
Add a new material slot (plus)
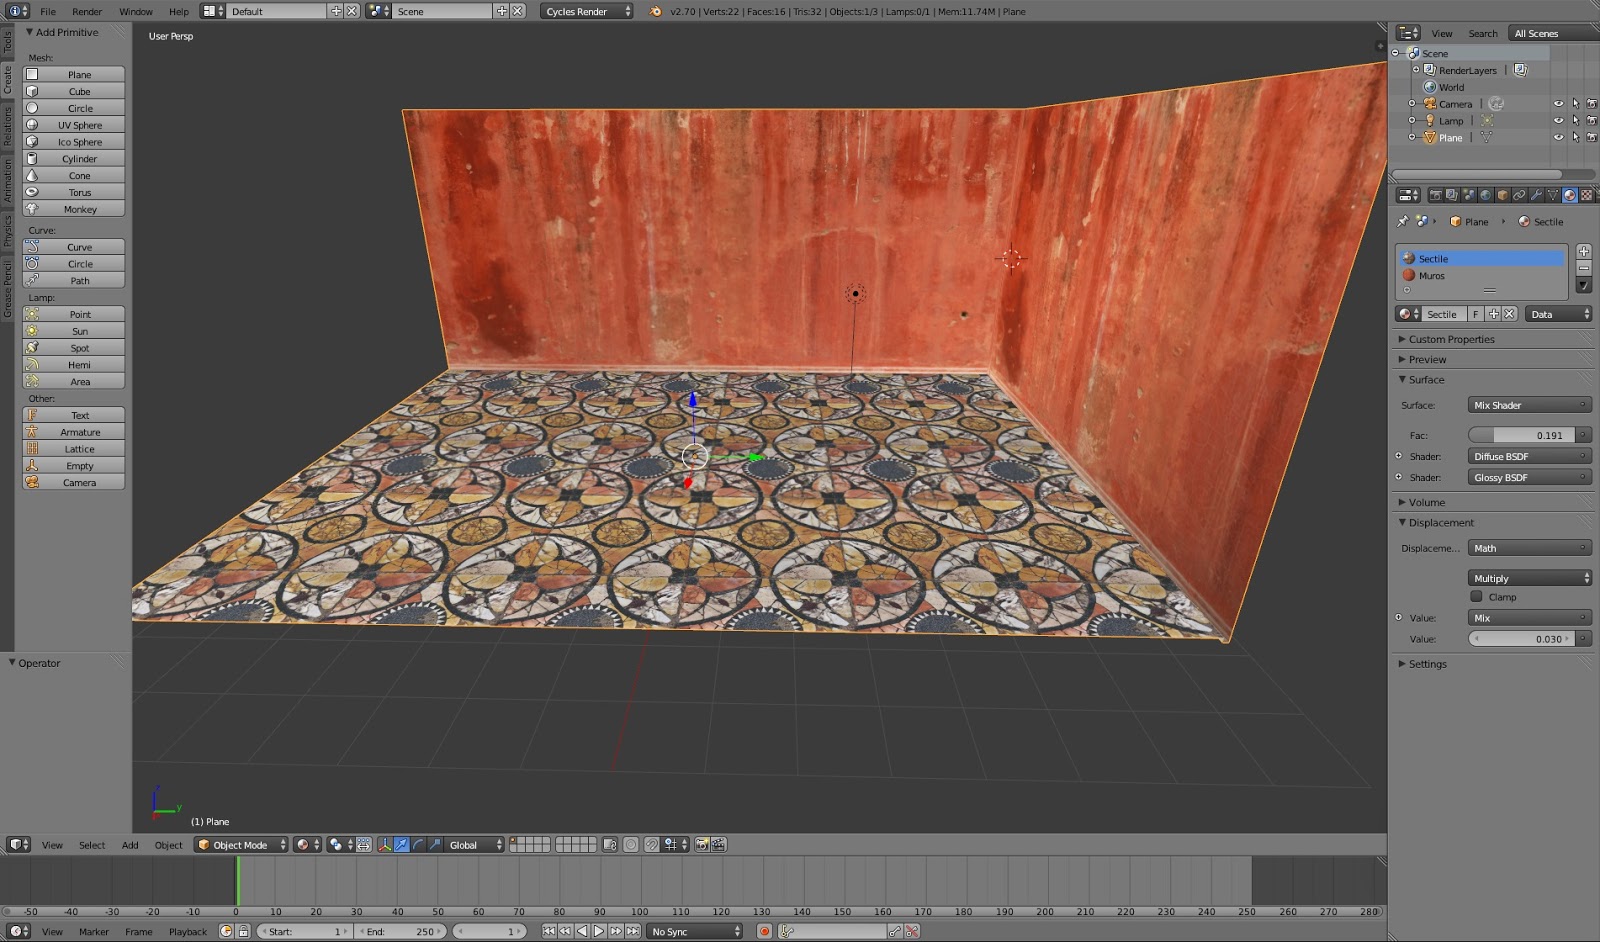point(1583,251)
